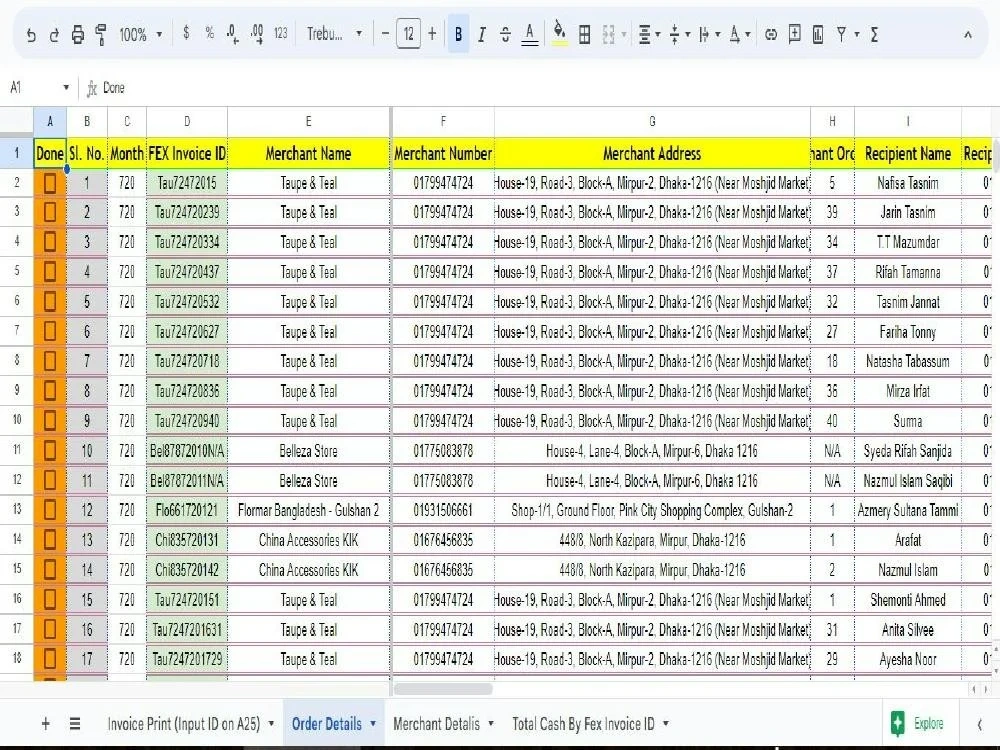
Task: Click the insert link icon
Action: [x=771, y=34]
